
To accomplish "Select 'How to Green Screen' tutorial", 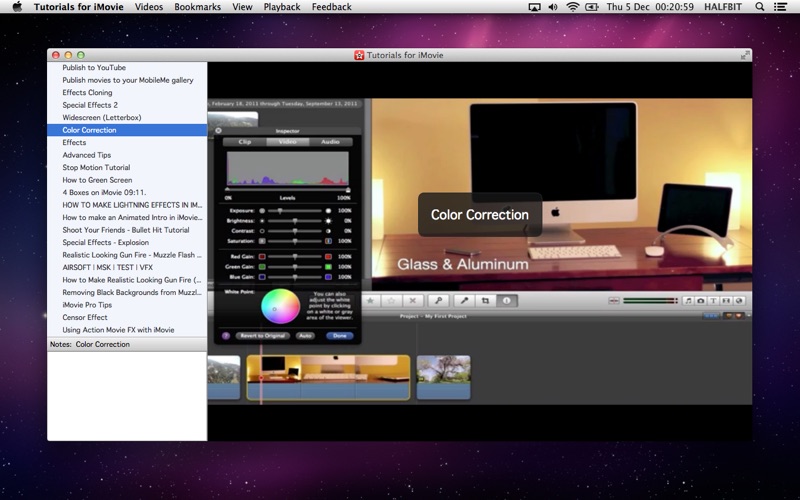I will tap(97, 180).
